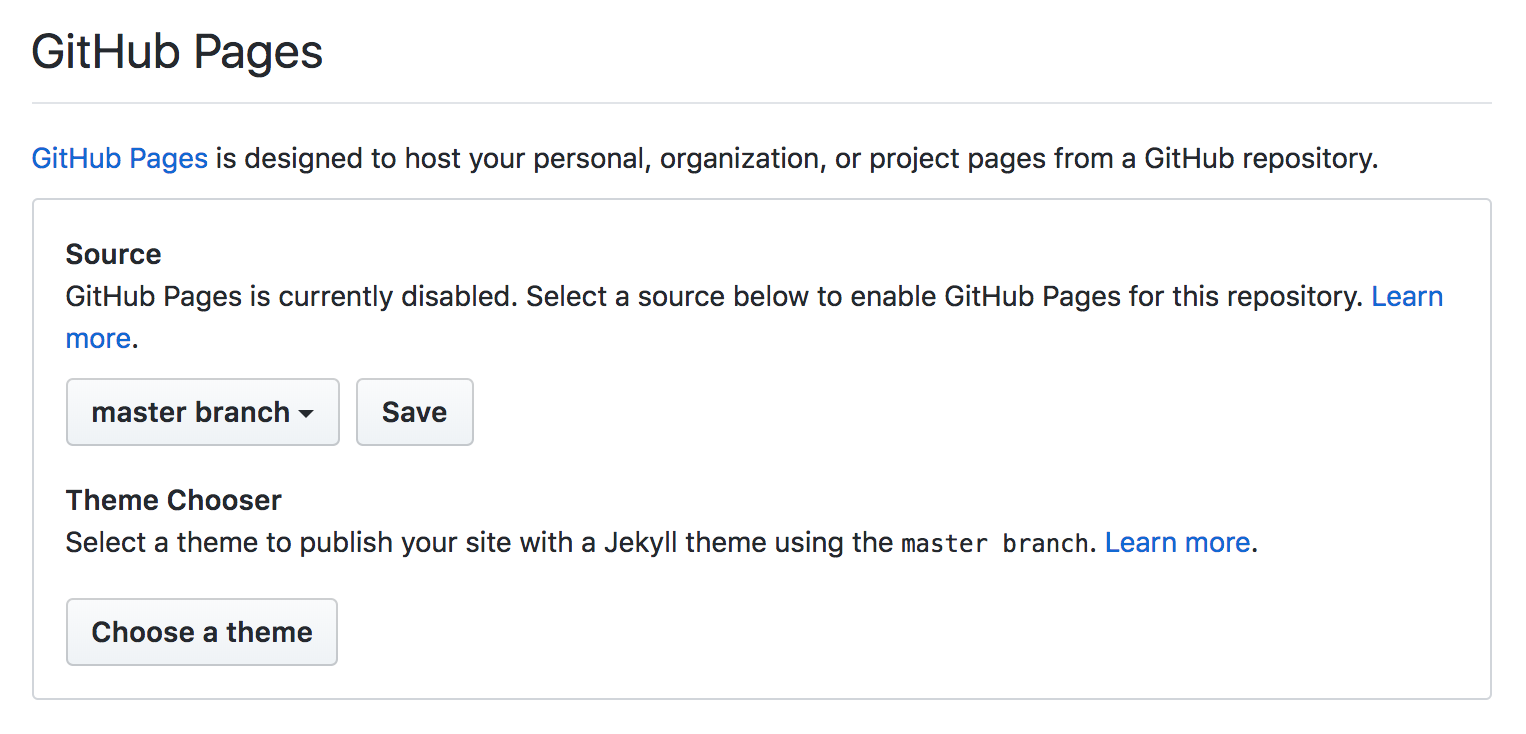
Task: Click the Choose a theme button
Action: [x=202, y=632]
